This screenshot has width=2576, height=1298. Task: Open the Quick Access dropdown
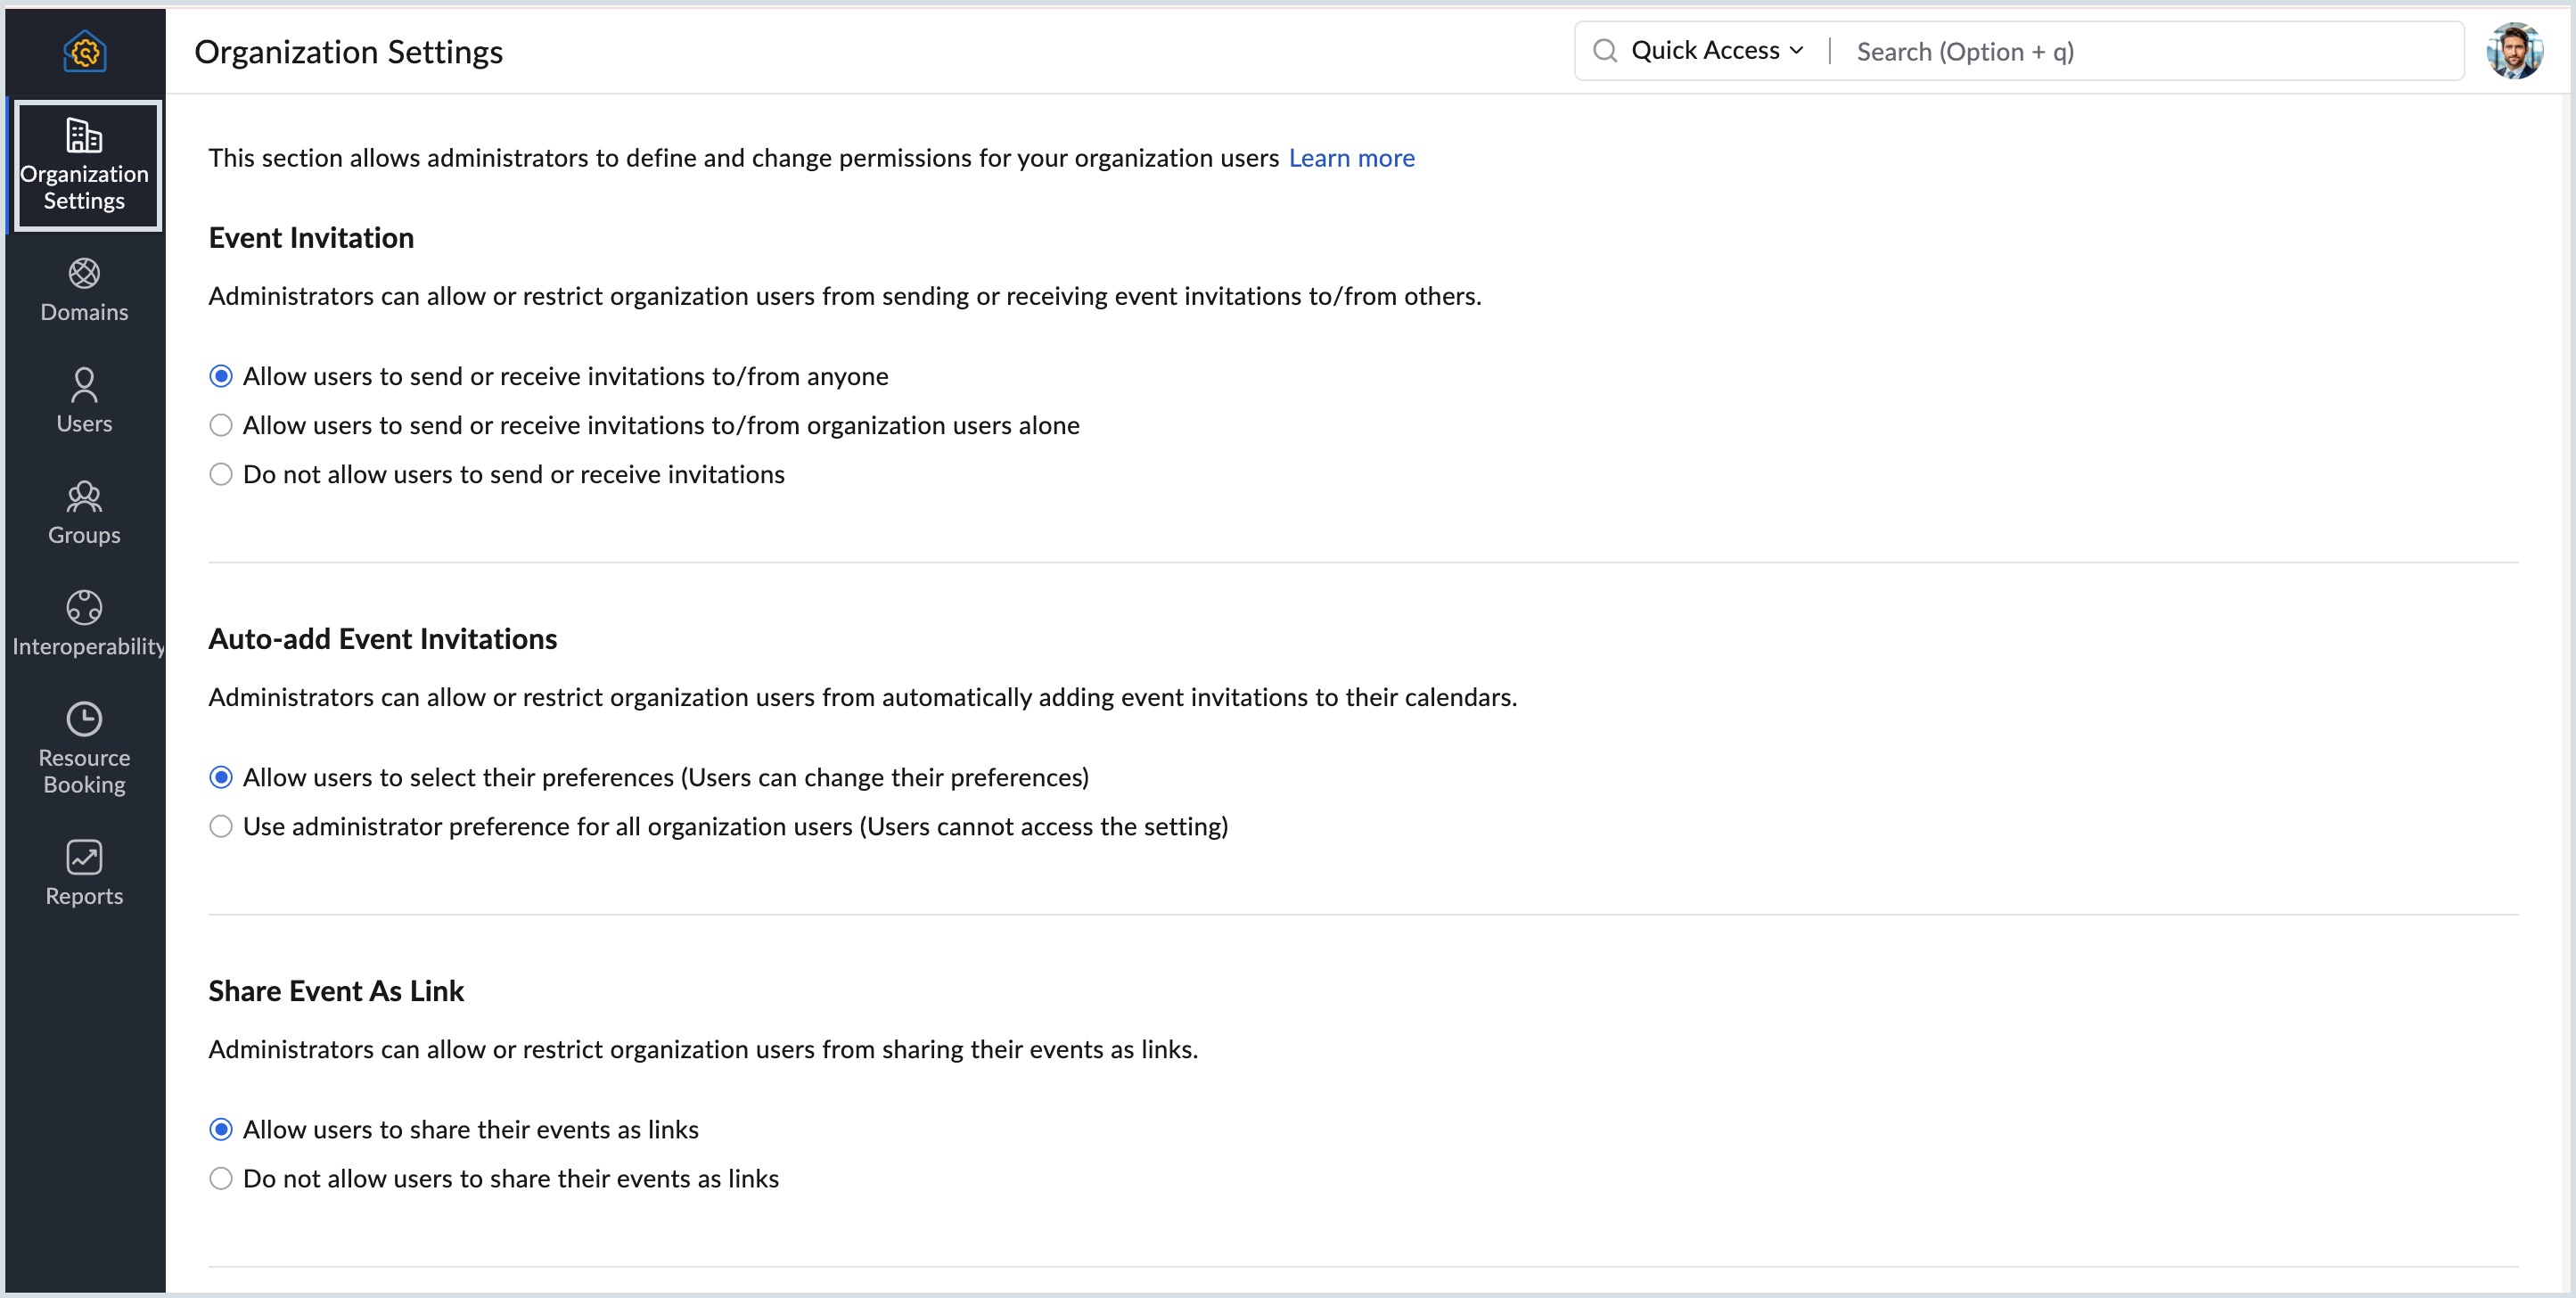(1714, 50)
